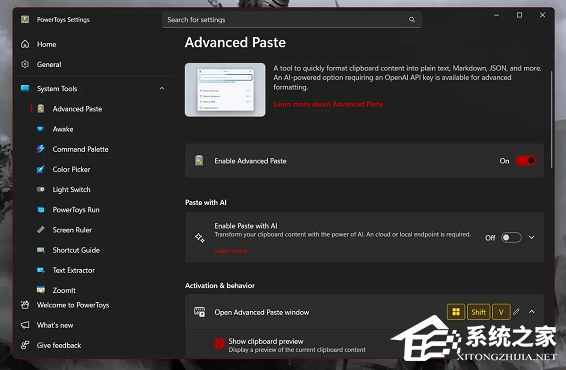566x370 pixels.
Task: Expand the Enable Paste with AI chevron
Action: coord(532,238)
